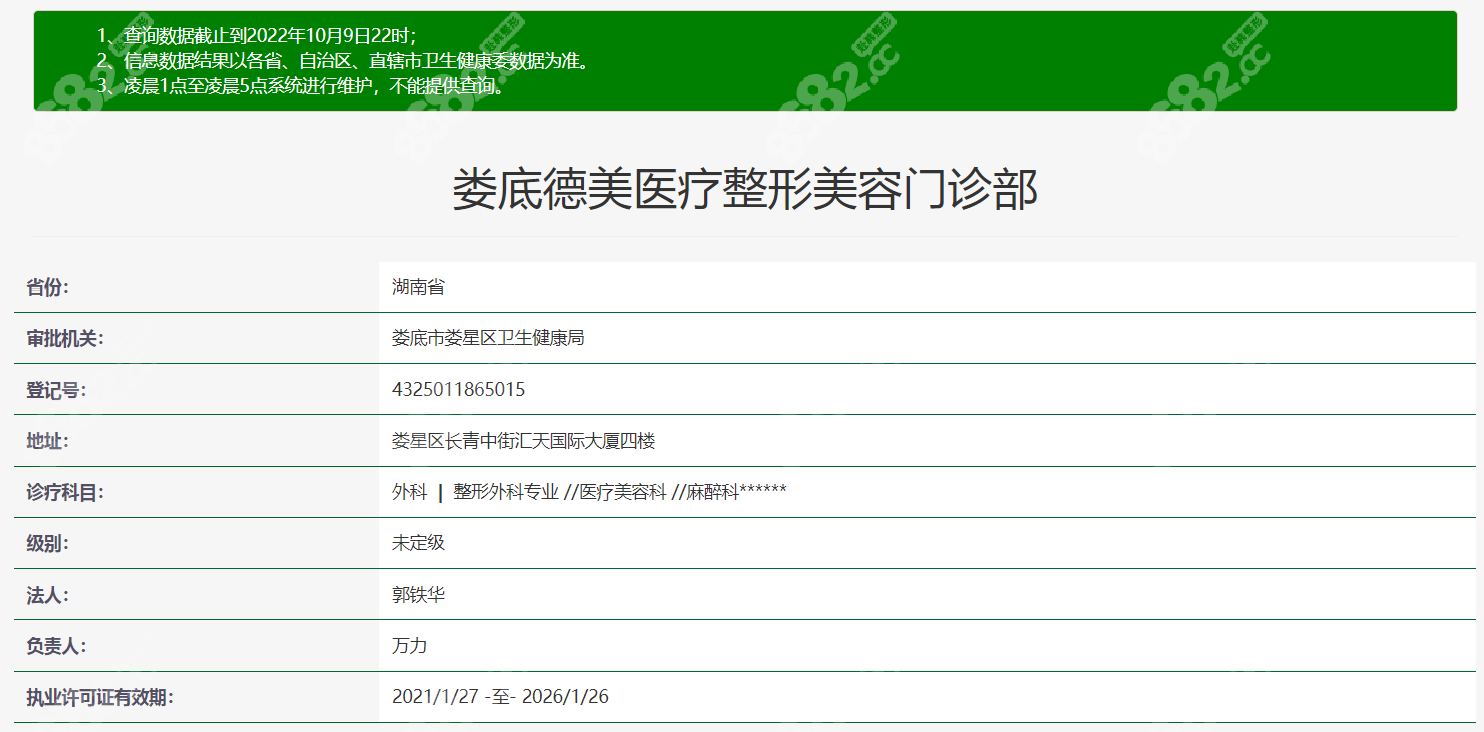
Task: Click the value 湖南省
Action: (x=418, y=287)
